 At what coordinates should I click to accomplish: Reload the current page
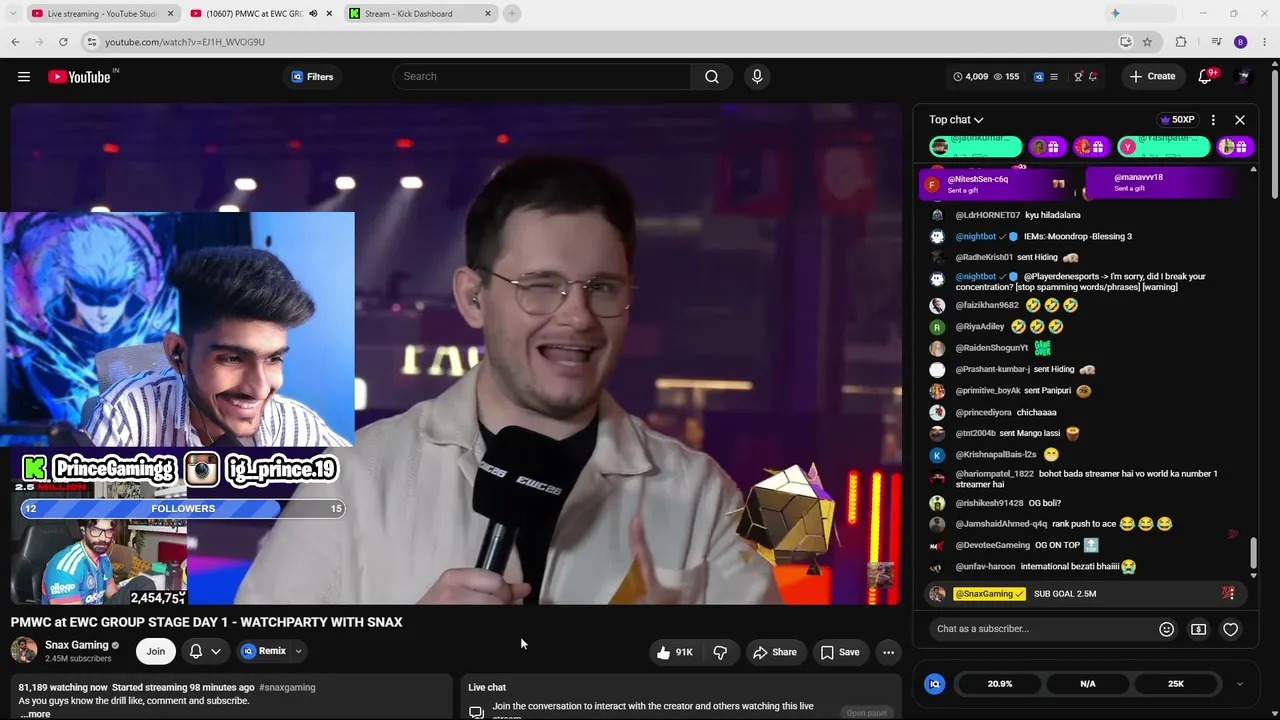(x=63, y=42)
